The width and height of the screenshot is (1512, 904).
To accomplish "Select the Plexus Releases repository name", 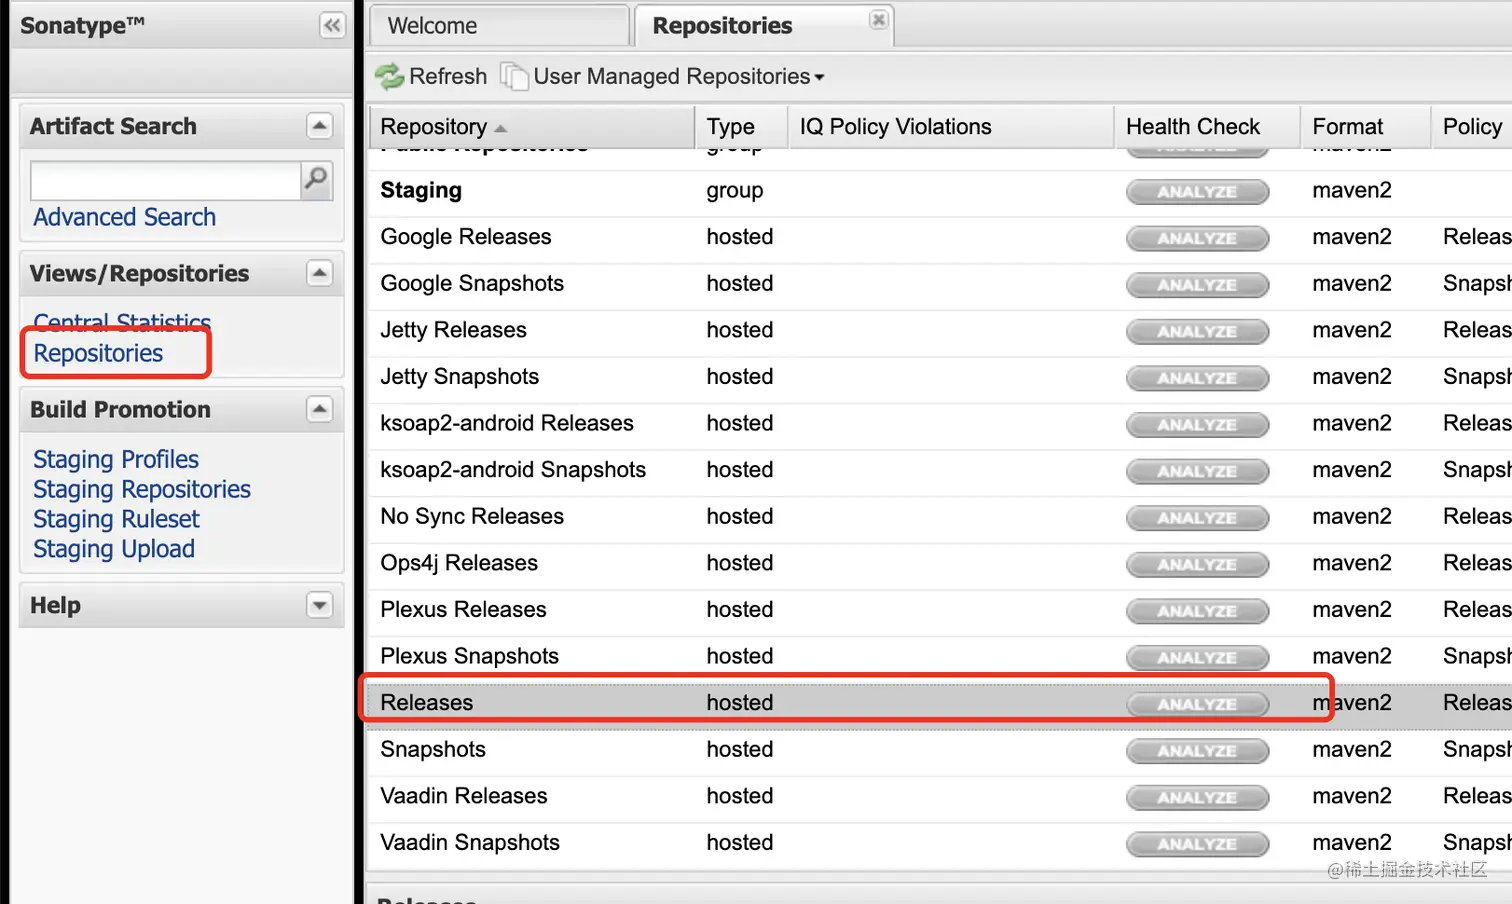I will point(463,610).
